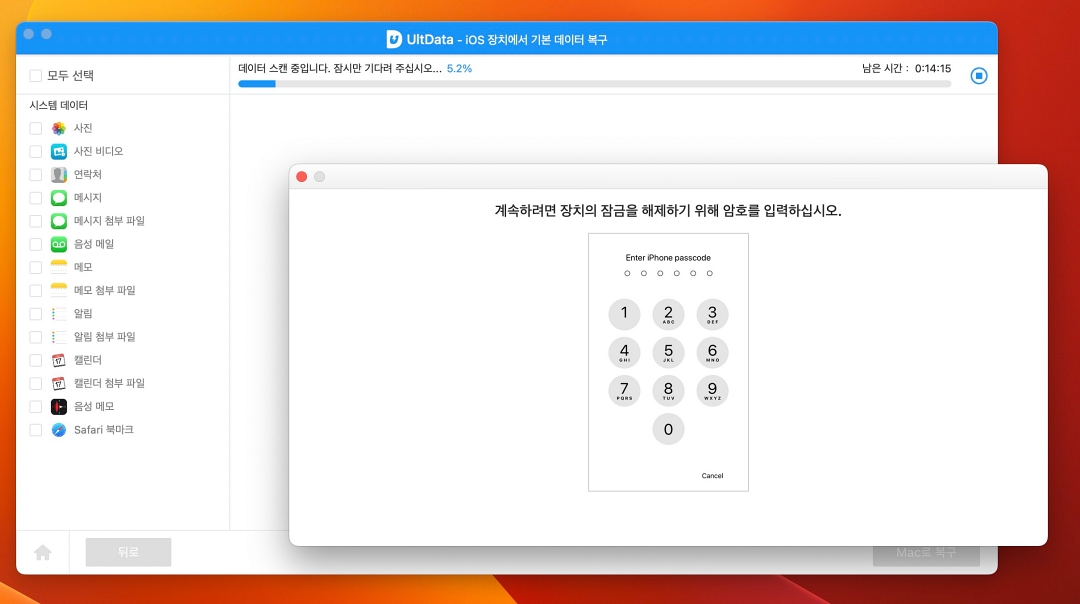Click the 알림 첨부 파일 icon
This screenshot has height=604, width=1080.
[x=59, y=337]
